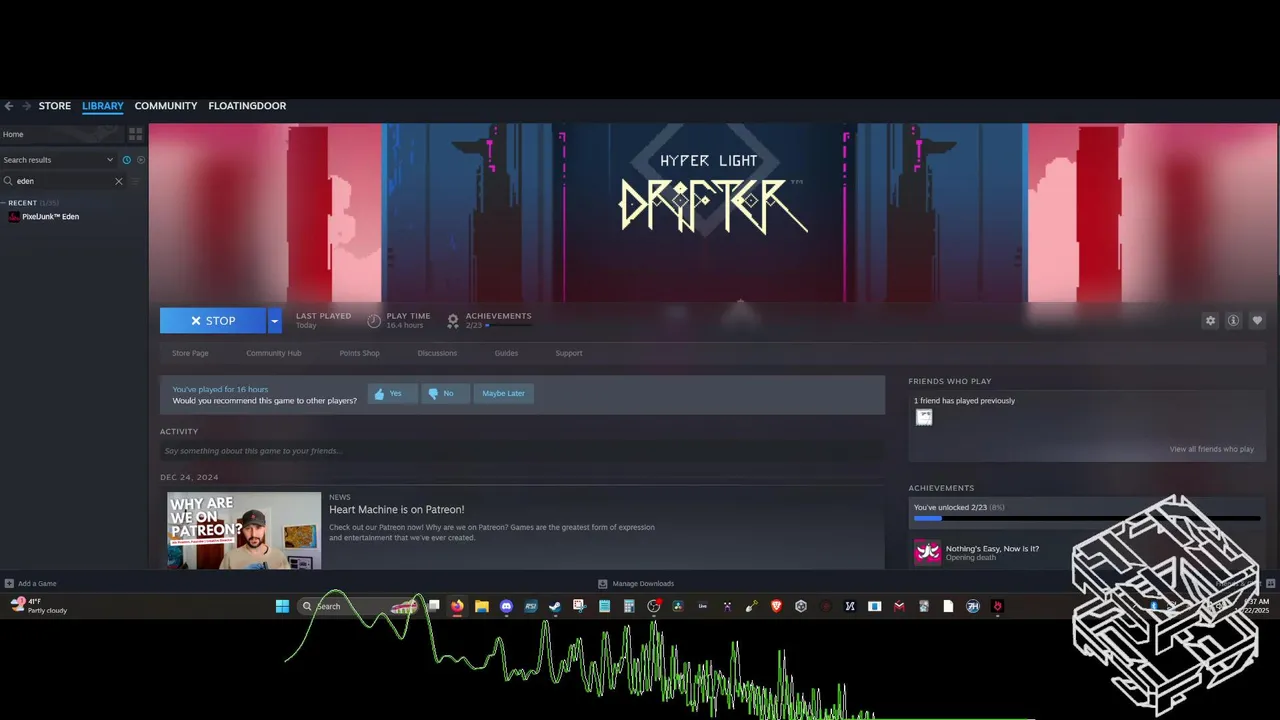Go back with the back arrow

click(x=9, y=106)
